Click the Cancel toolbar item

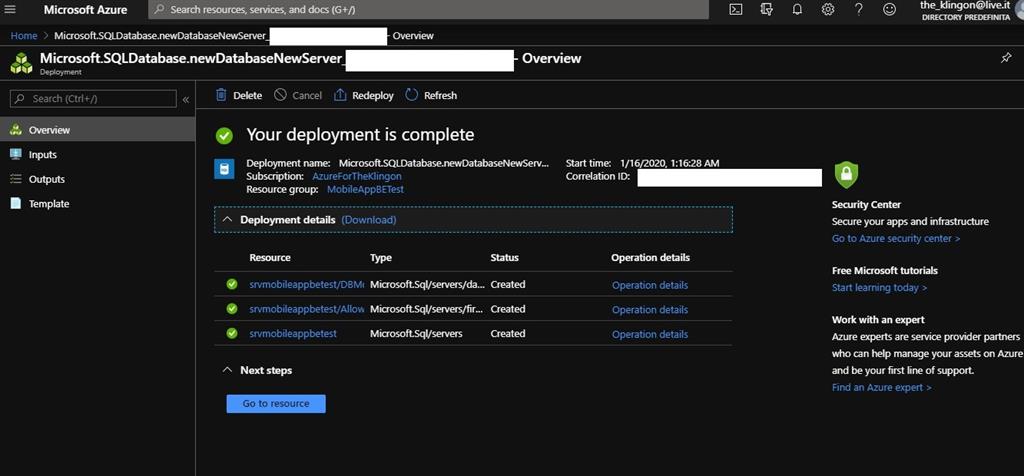298,95
